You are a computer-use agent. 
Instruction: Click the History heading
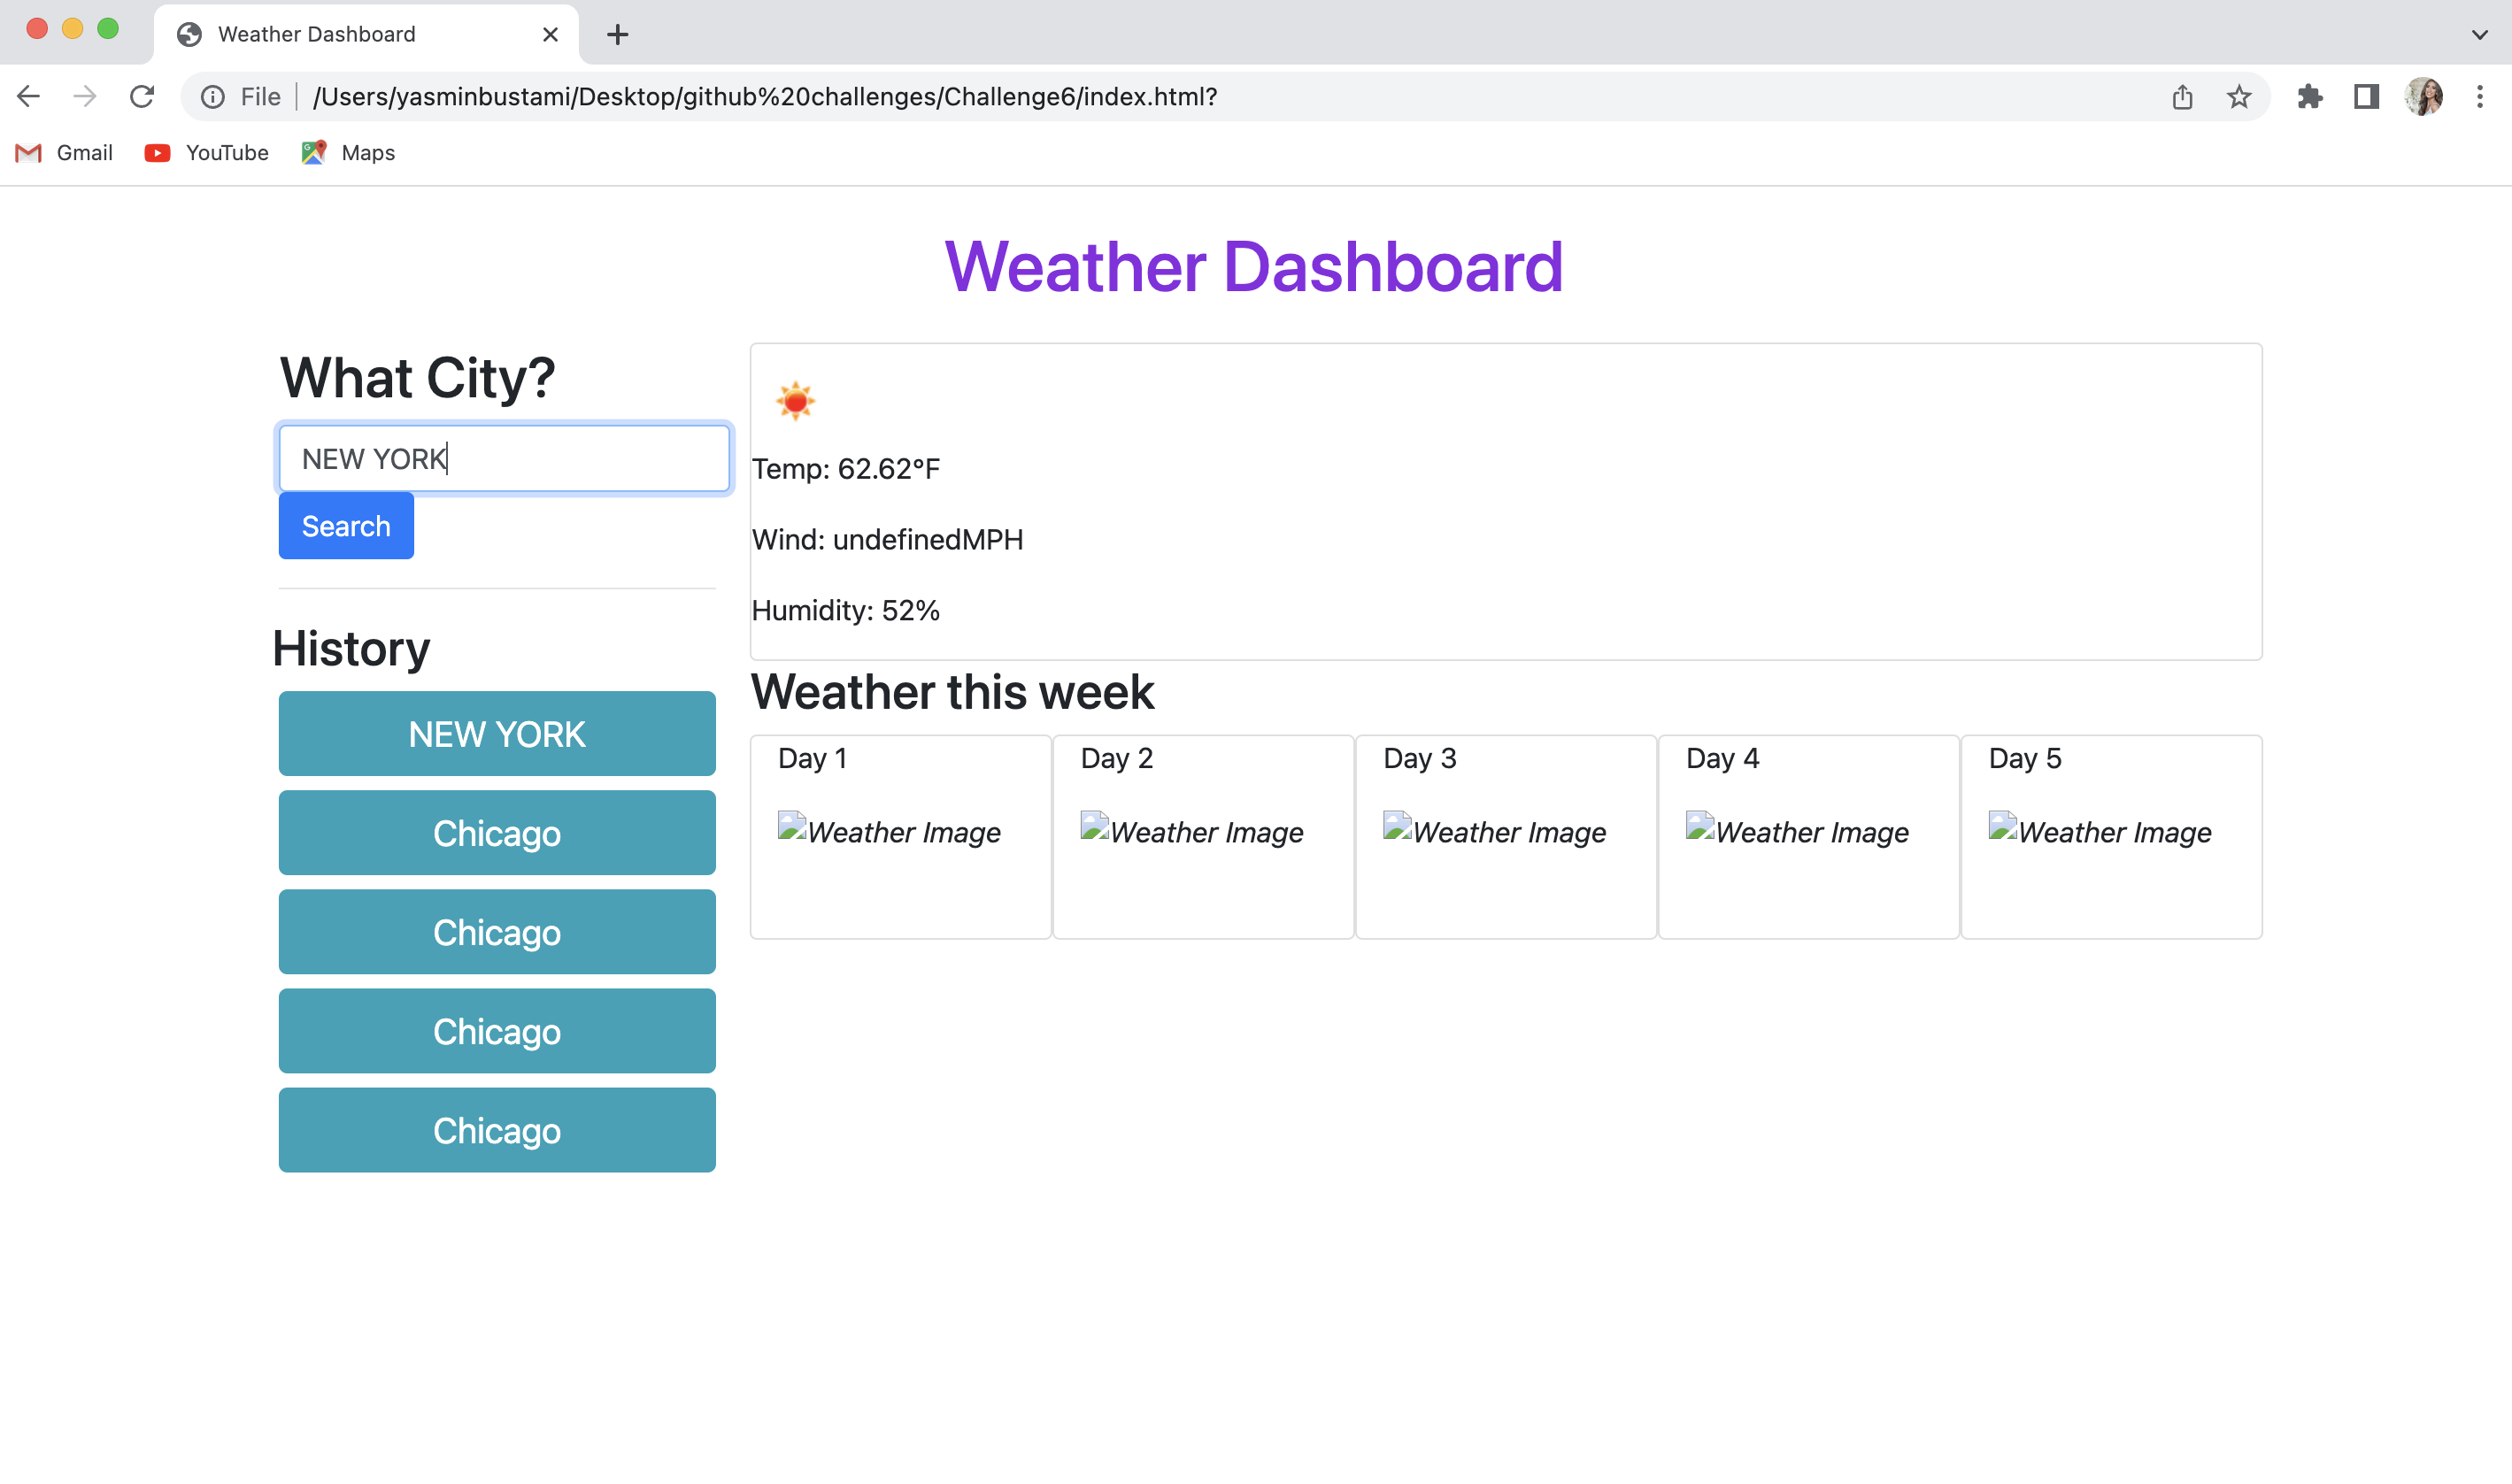351,649
